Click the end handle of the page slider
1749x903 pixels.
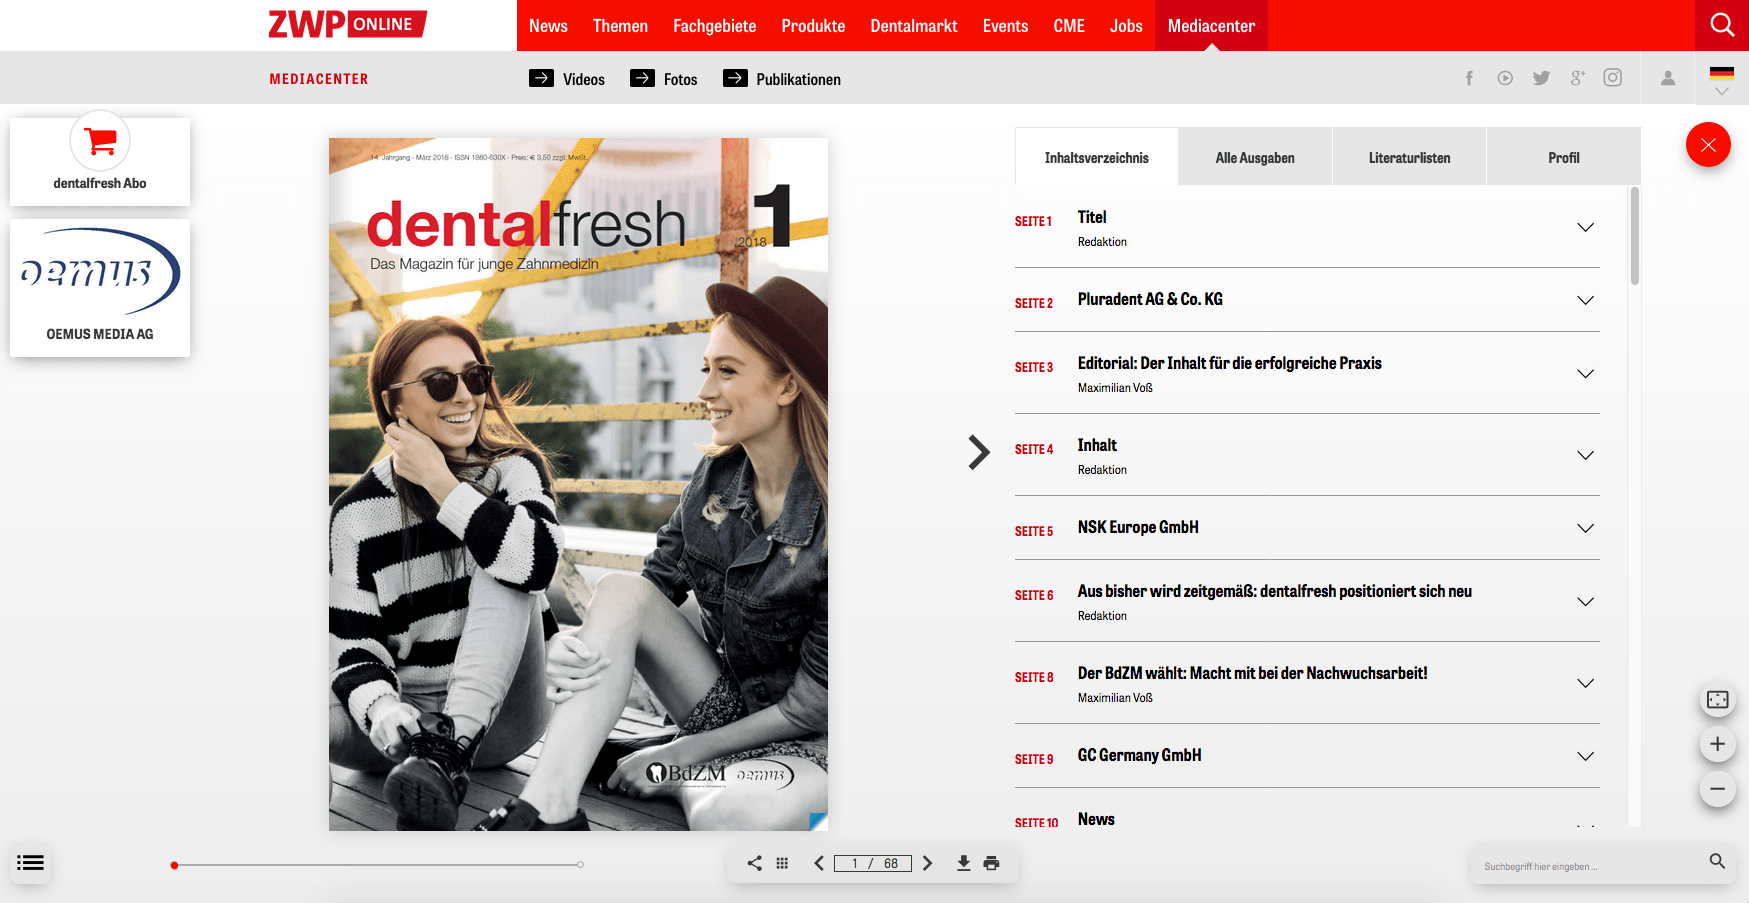(x=580, y=865)
